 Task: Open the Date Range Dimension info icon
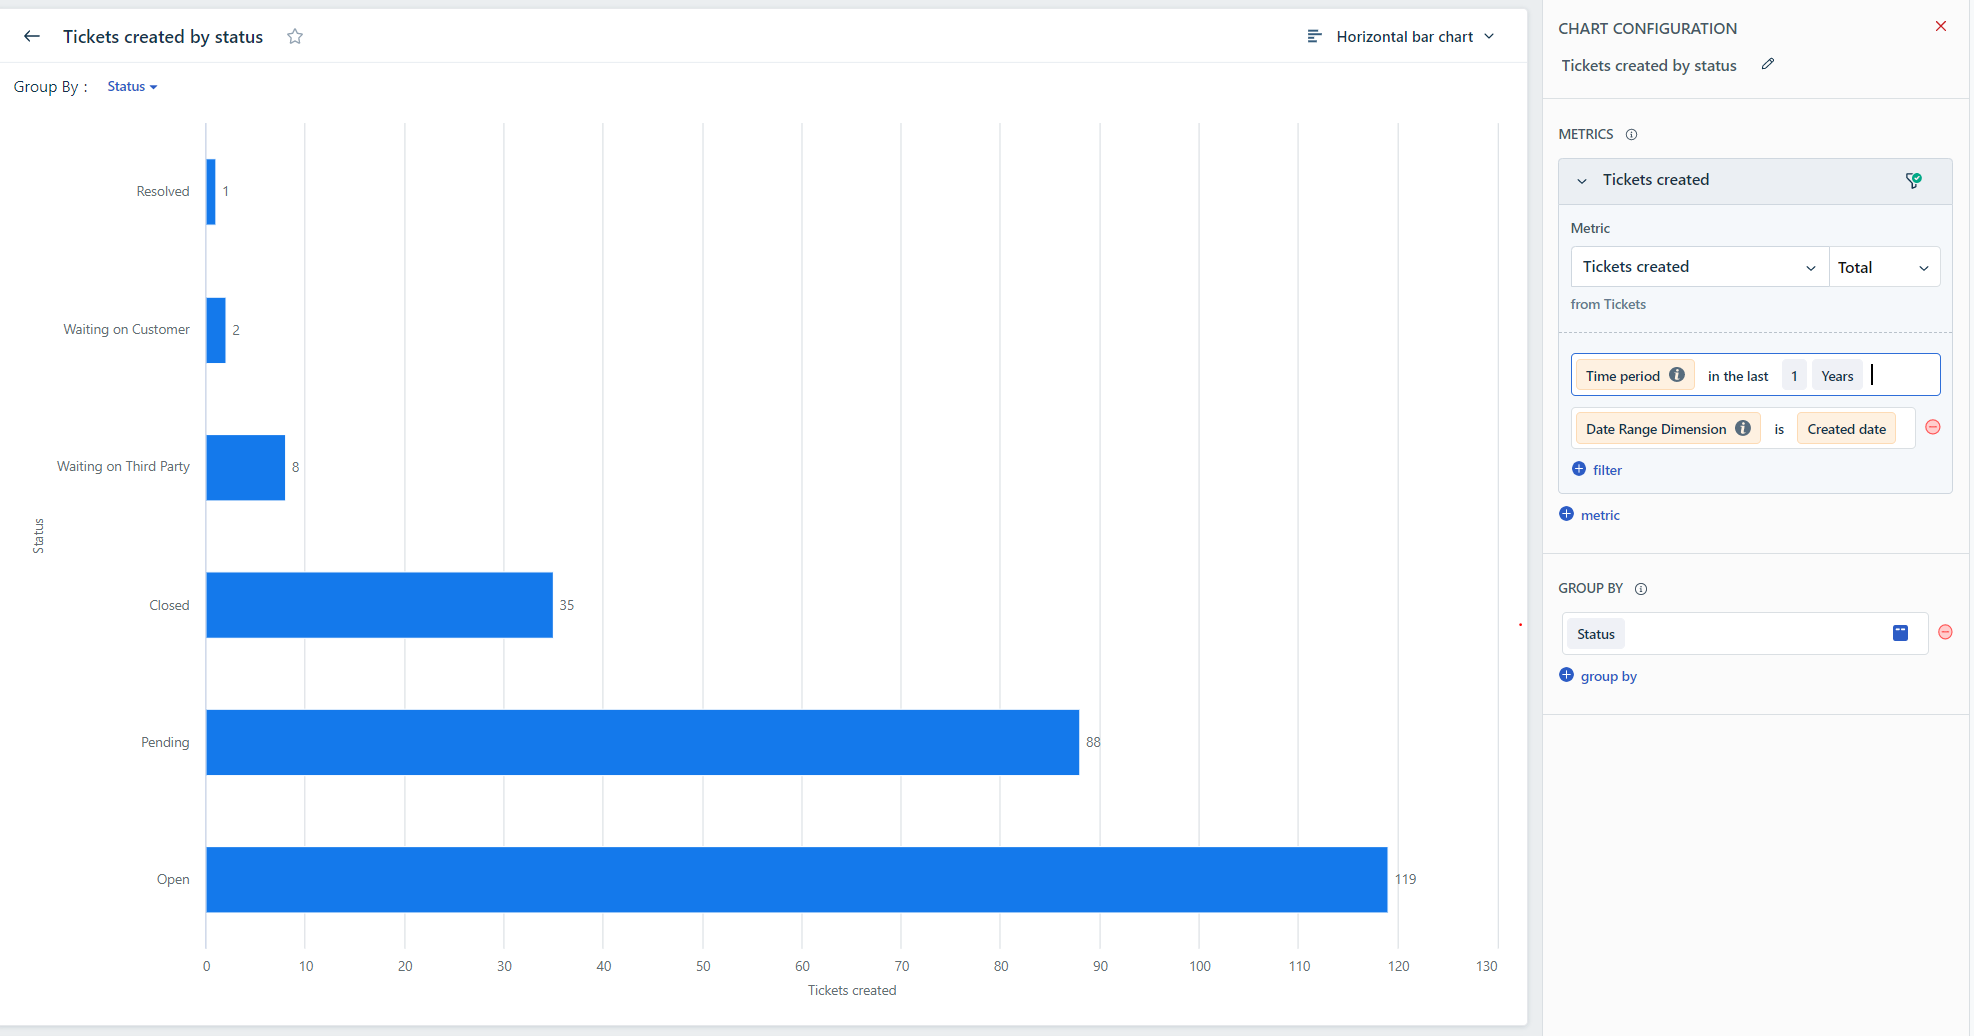point(1743,428)
